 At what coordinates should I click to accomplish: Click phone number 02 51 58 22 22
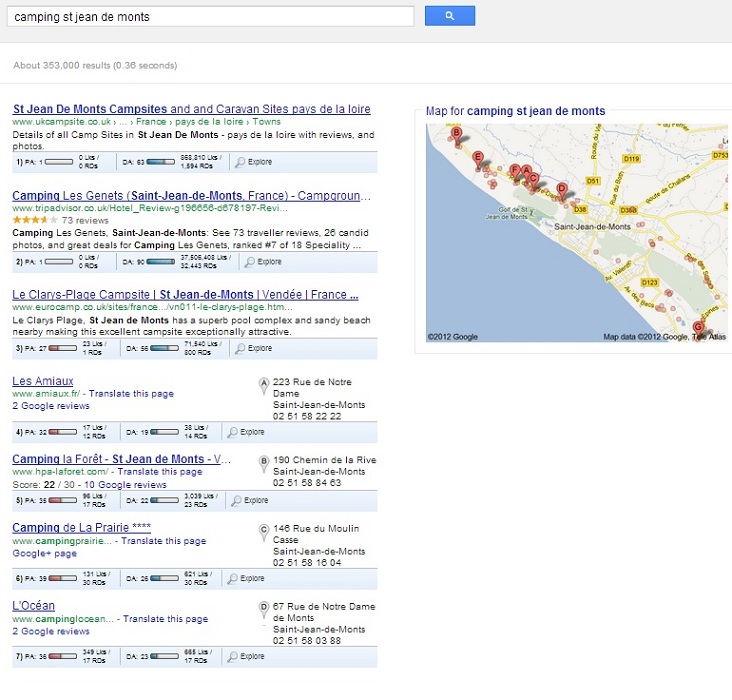(x=307, y=416)
